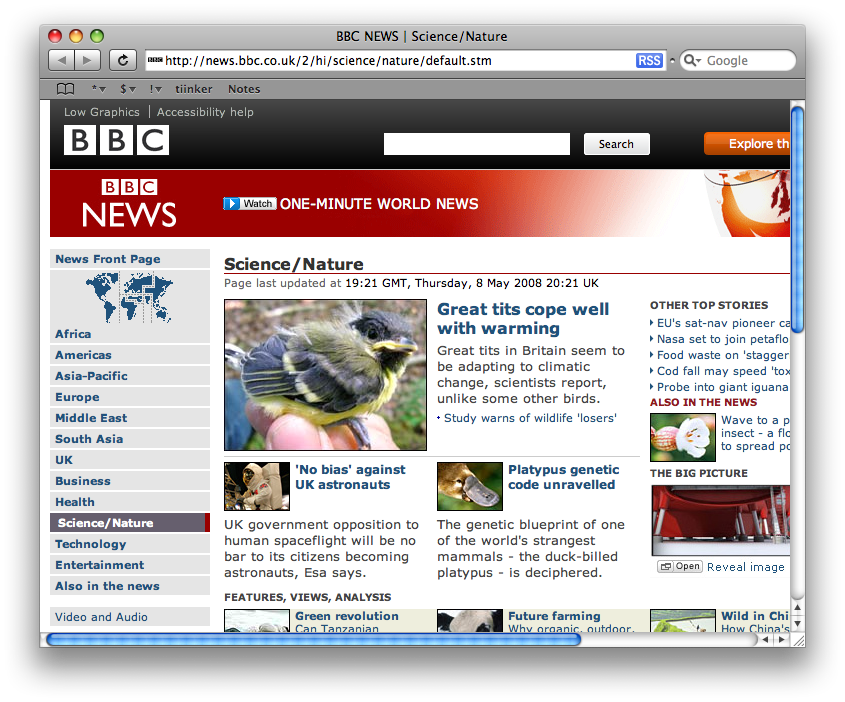Open the star bookmarks folder dropdown

98,89
